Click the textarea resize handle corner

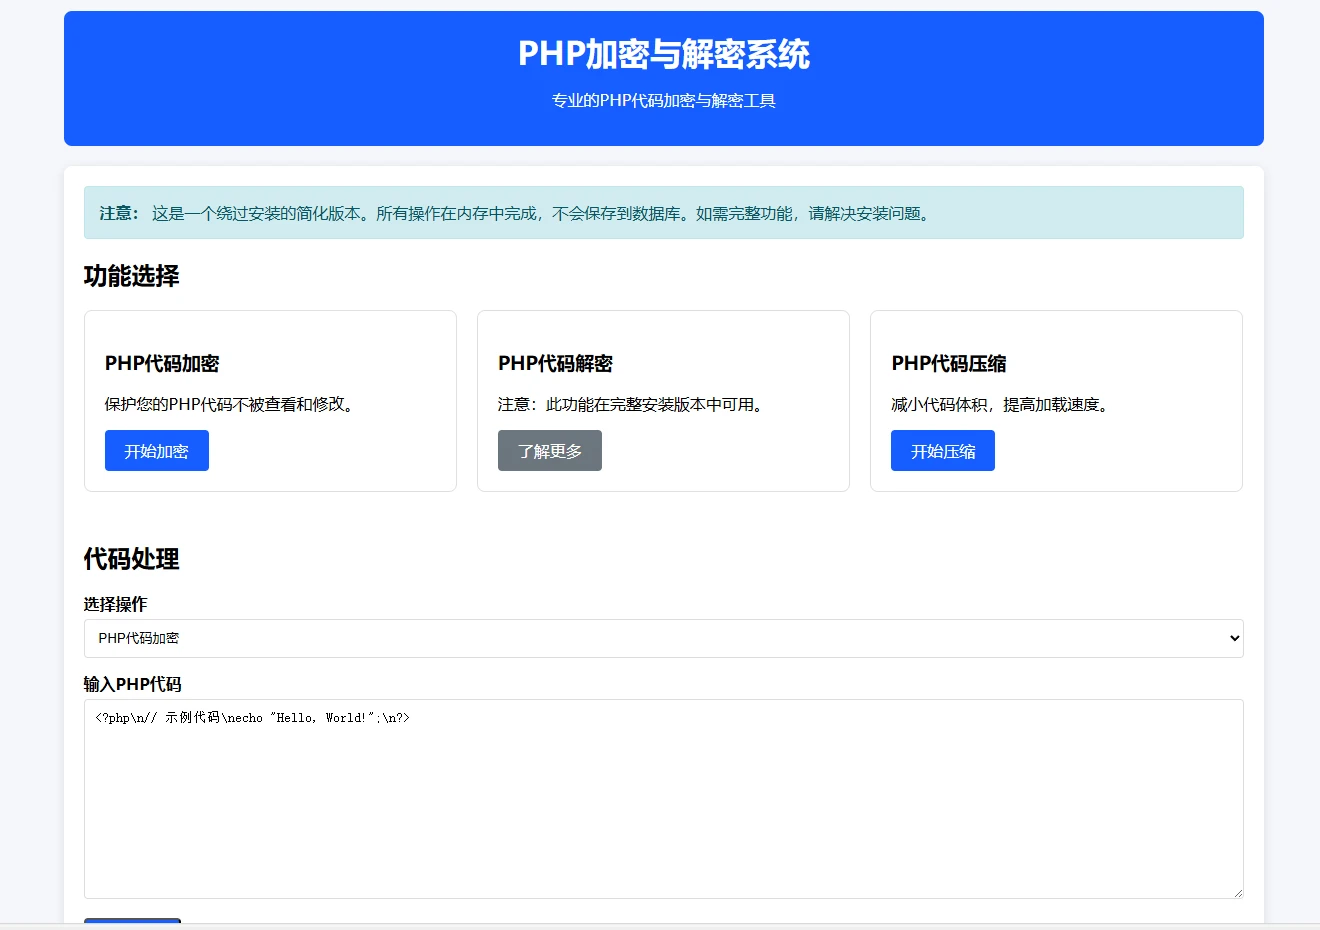click(1237, 892)
